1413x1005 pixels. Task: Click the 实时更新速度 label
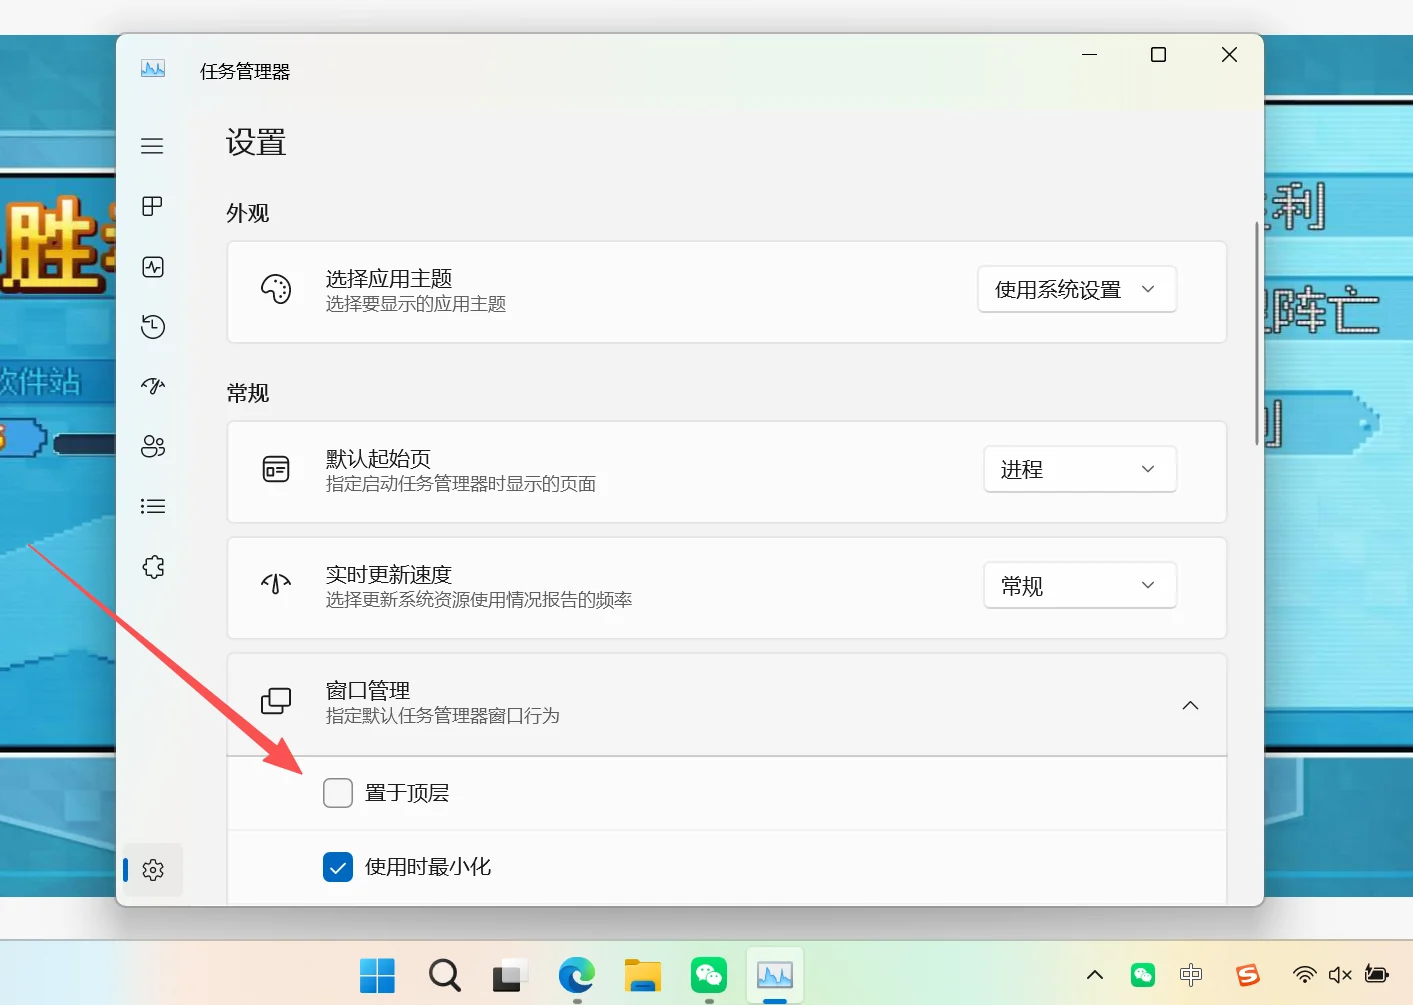(389, 574)
